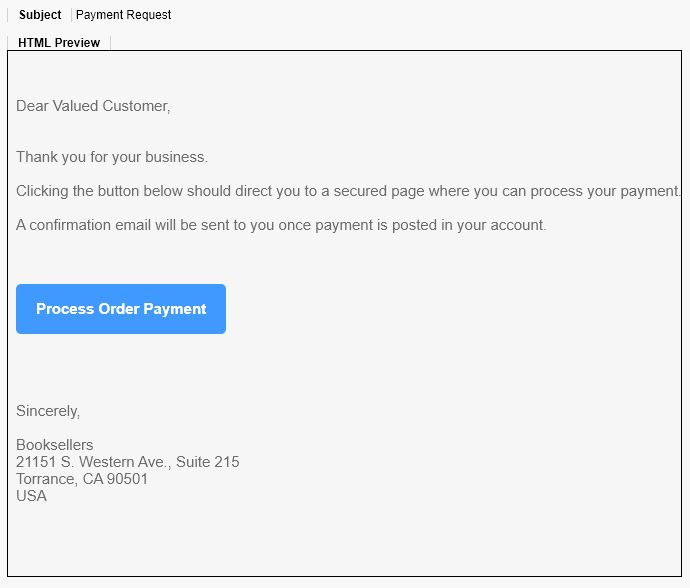The width and height of the screenshot is (690, 588).
Task: Click empty preview space above the greeting
Action: pos(343,73)
